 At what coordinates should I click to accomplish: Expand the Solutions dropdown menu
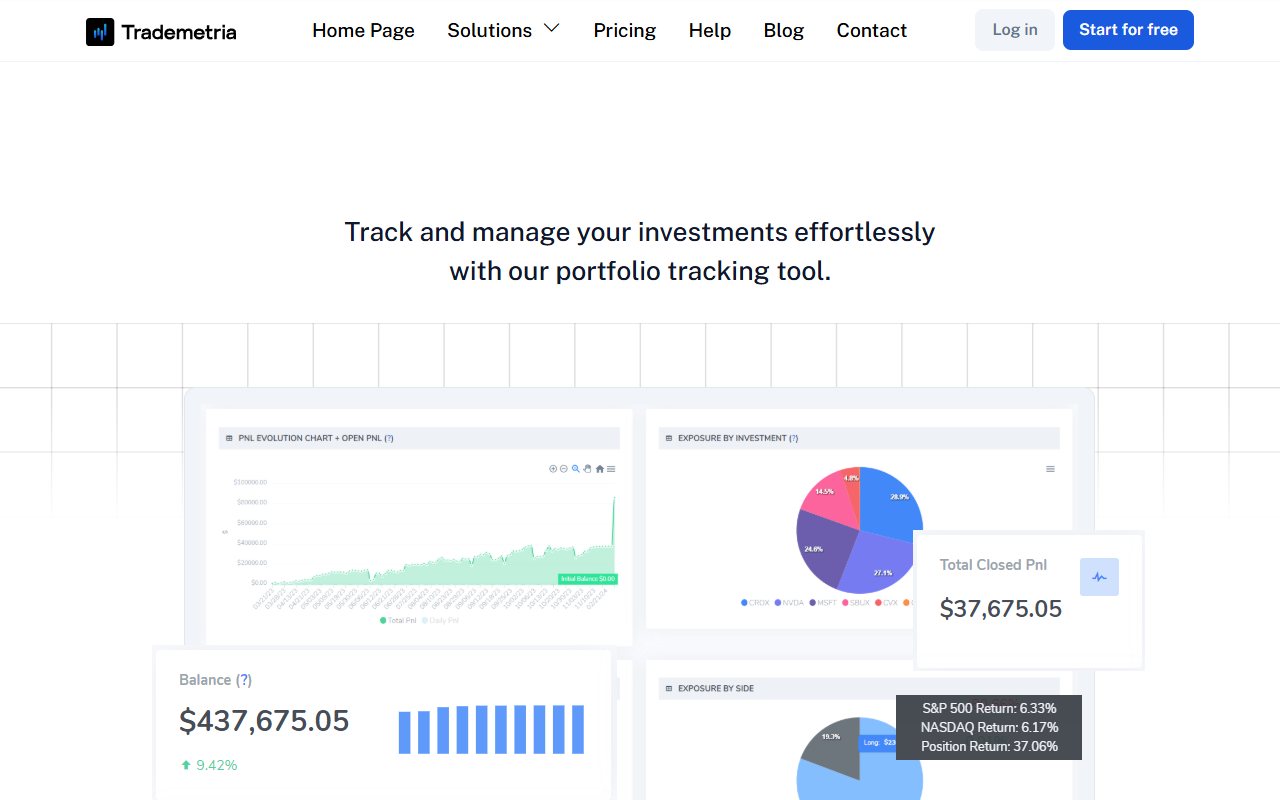click(x=504, y=30)
